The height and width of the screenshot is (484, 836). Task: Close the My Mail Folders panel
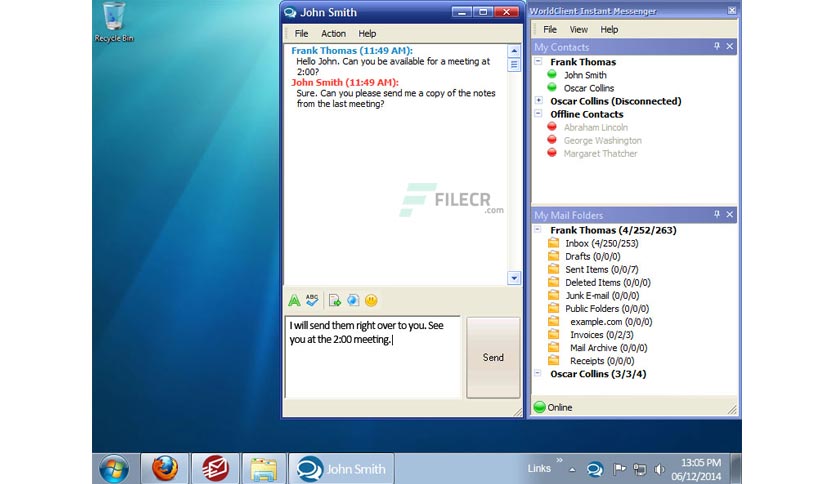click(x=730, y=214)
